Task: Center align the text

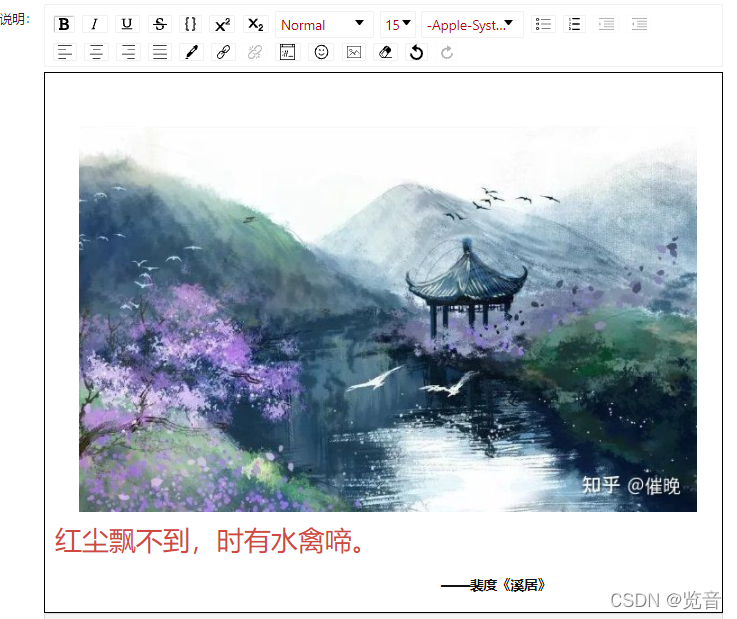Action: (96, 52)
